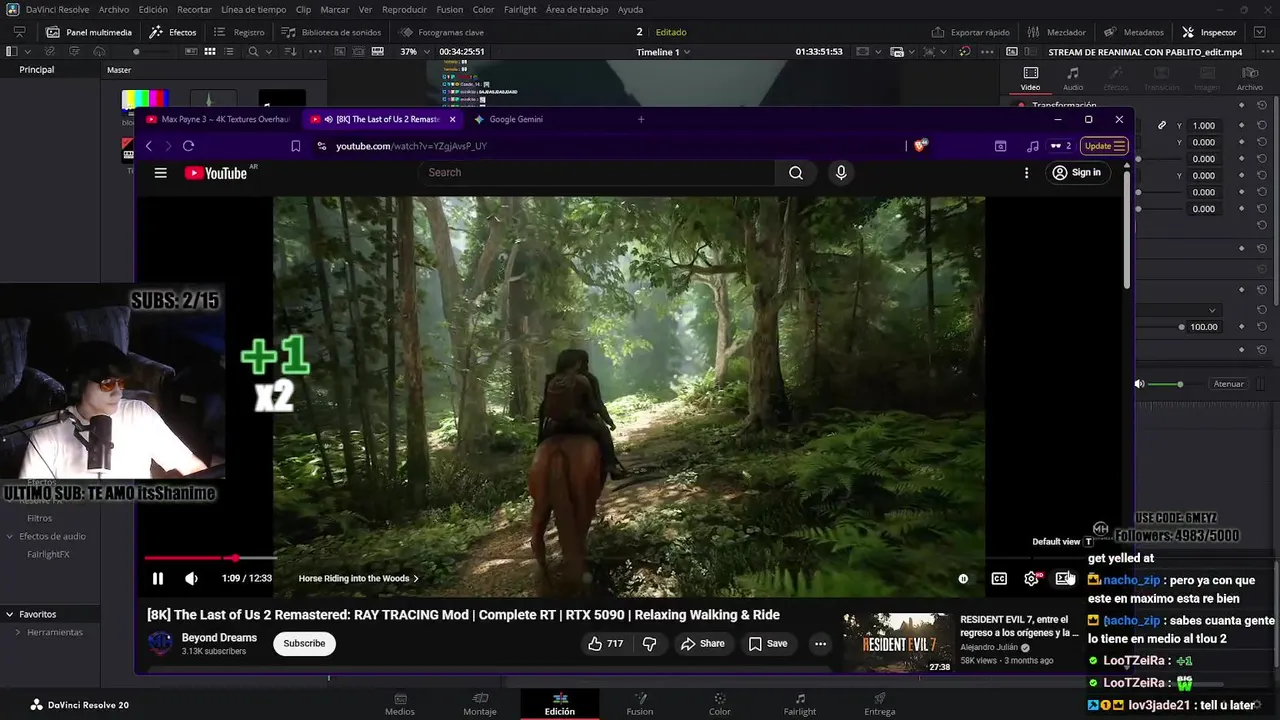
Task: Click the YouTube Sign in button
Action: coord(1076,173)
